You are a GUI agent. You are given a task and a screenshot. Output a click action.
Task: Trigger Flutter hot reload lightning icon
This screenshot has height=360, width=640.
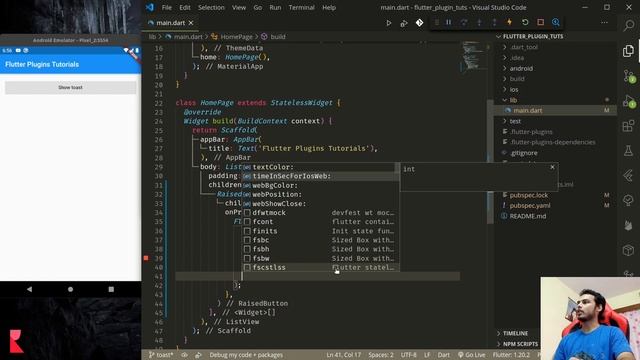pyautogui.click(x=510, y=22)
